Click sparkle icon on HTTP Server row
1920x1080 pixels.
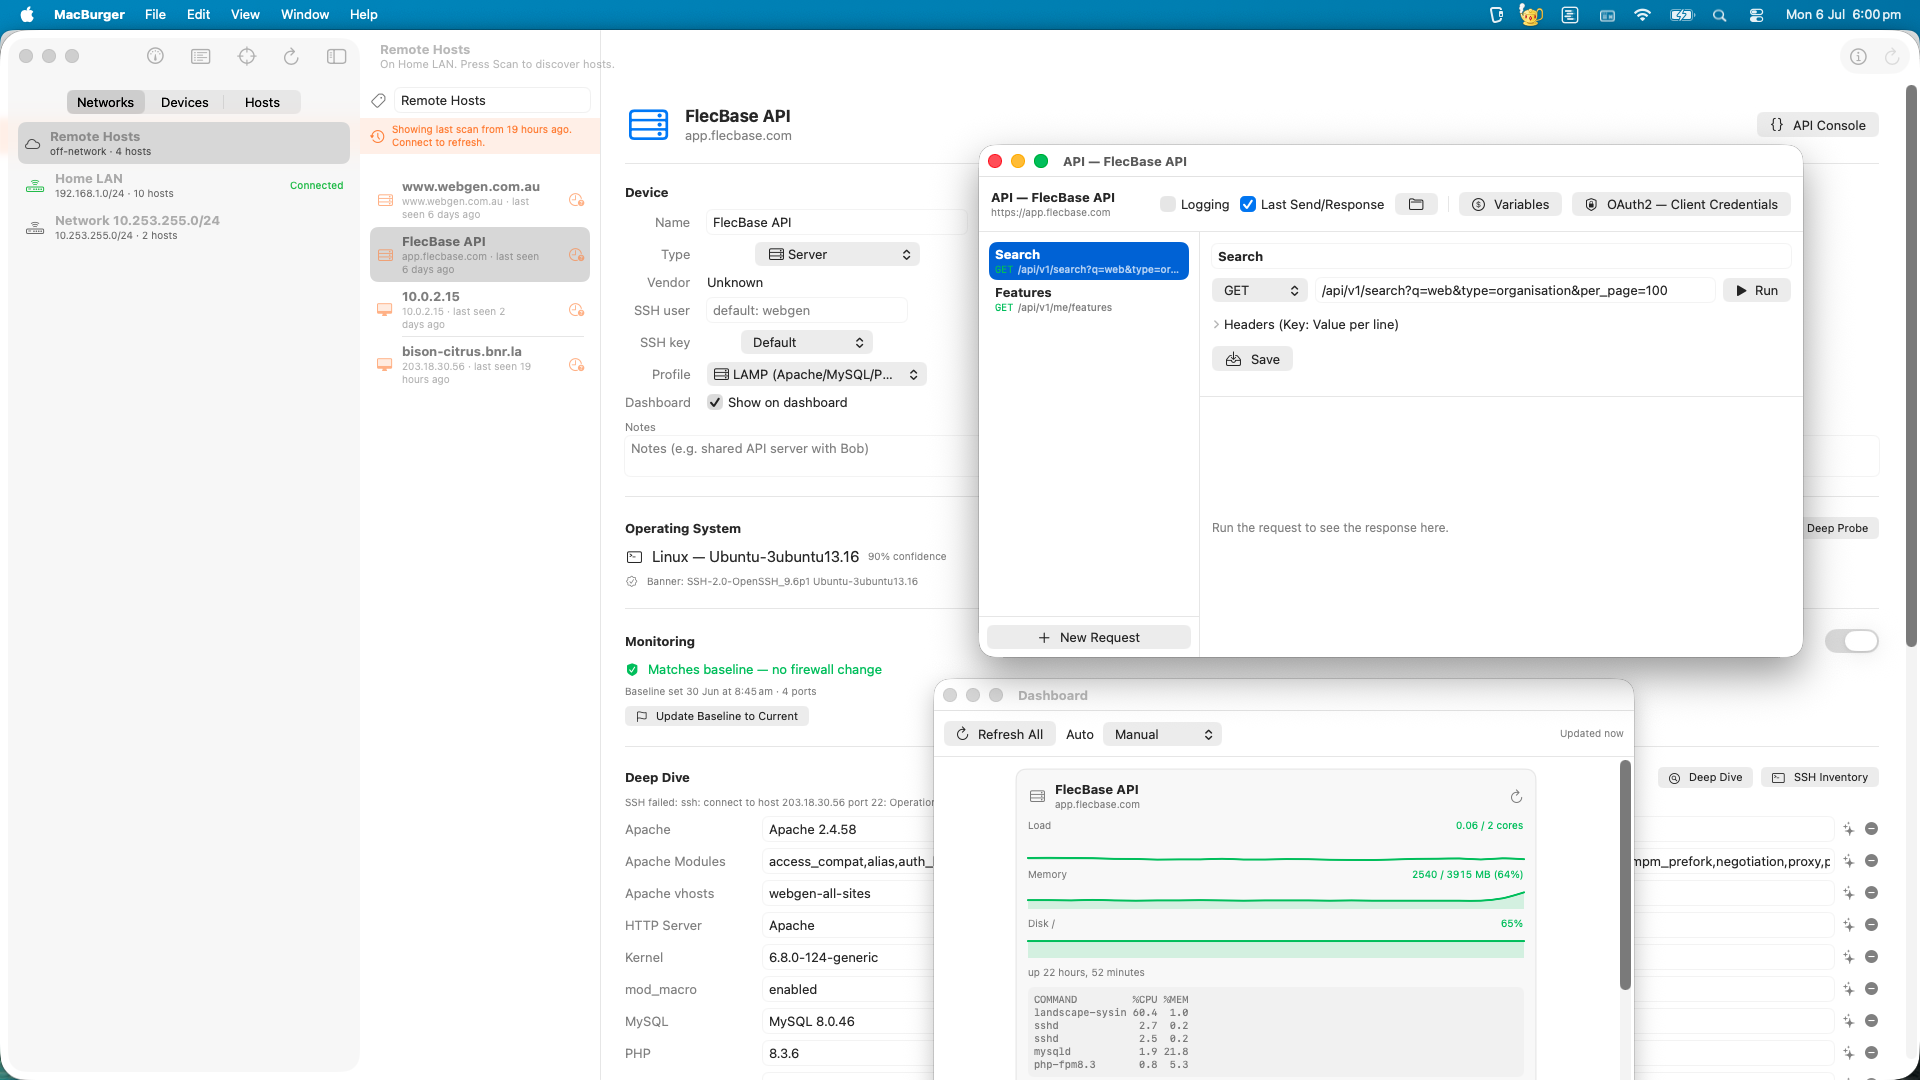[x=1849, y=925]
